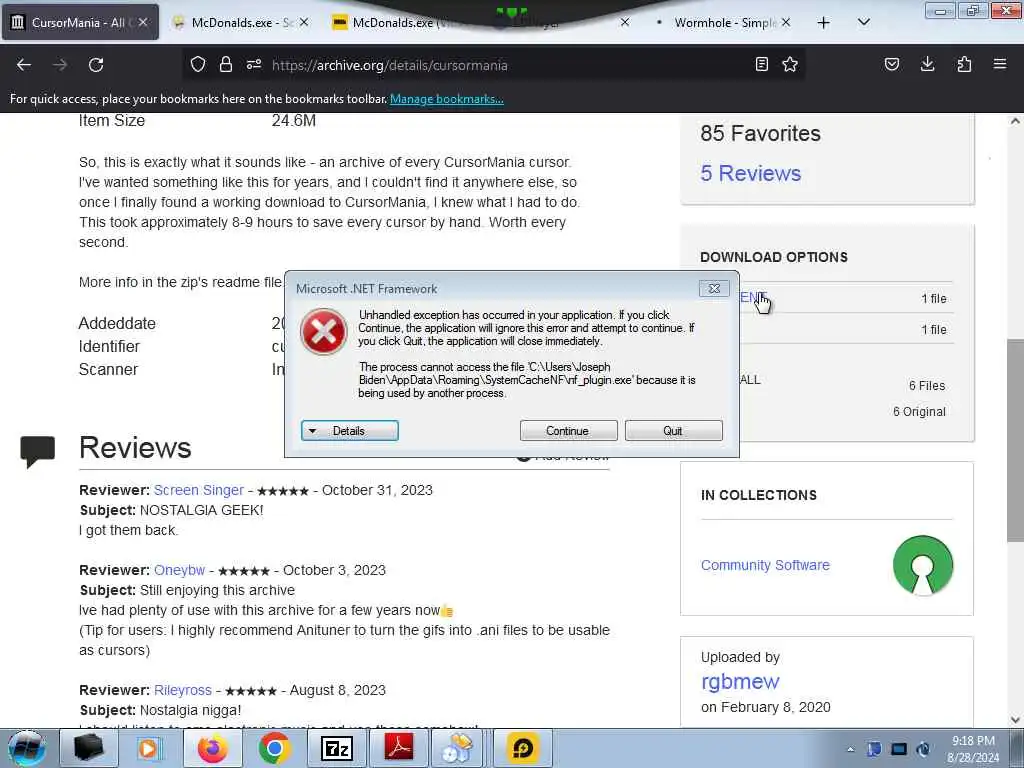Click Continue in the .NET error dialog
1024x768 pixels.
coord(568,431)
